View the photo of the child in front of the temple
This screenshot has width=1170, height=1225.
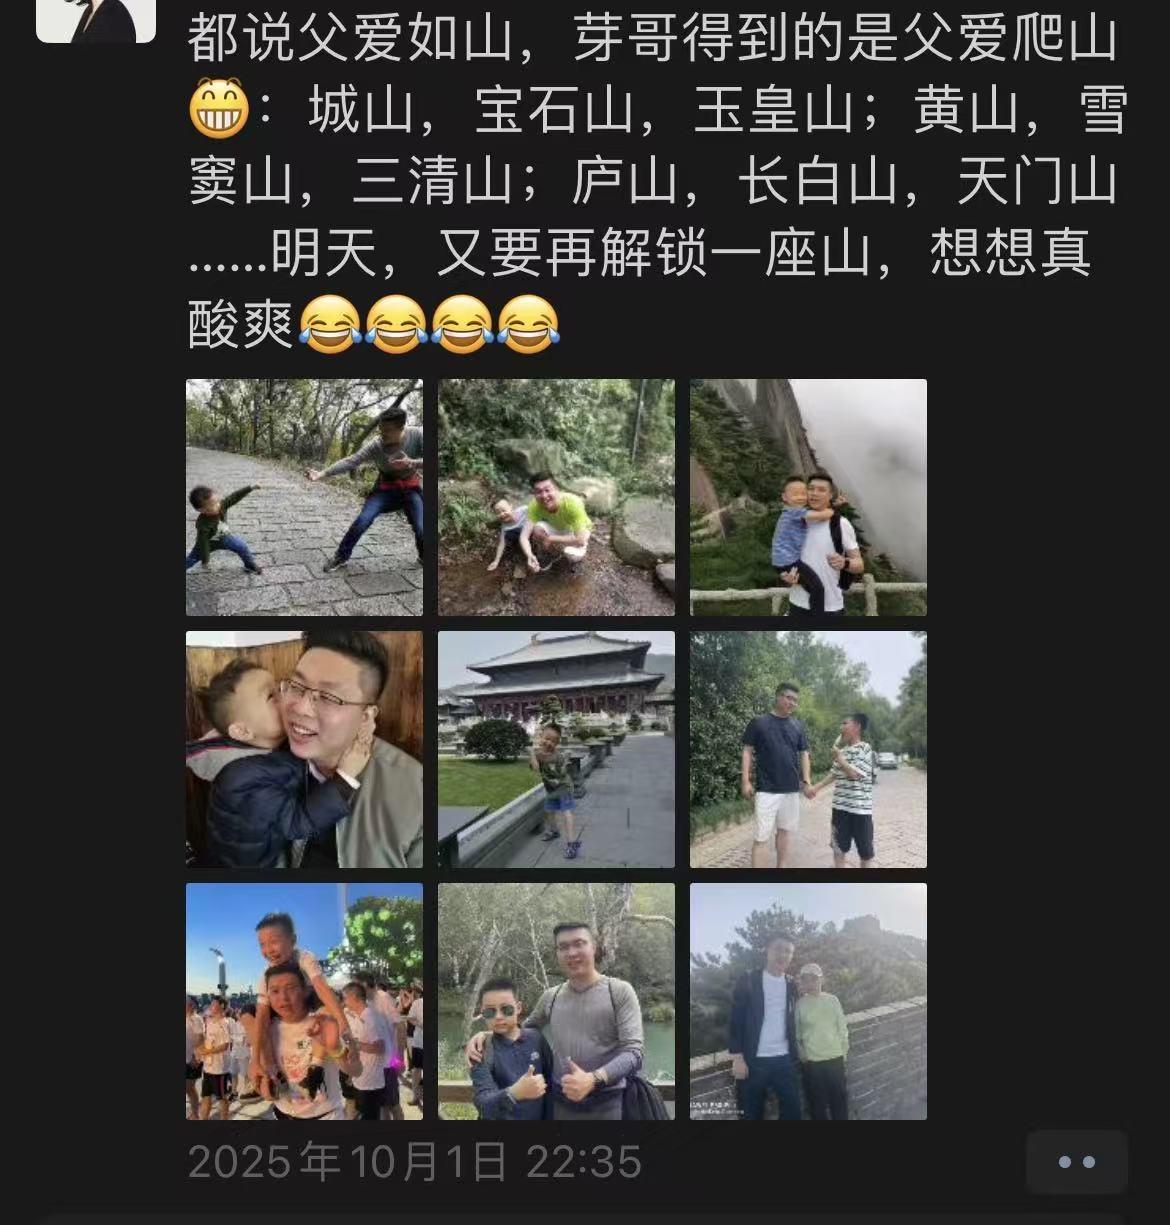pyautogui.click(x=556, y=749)
